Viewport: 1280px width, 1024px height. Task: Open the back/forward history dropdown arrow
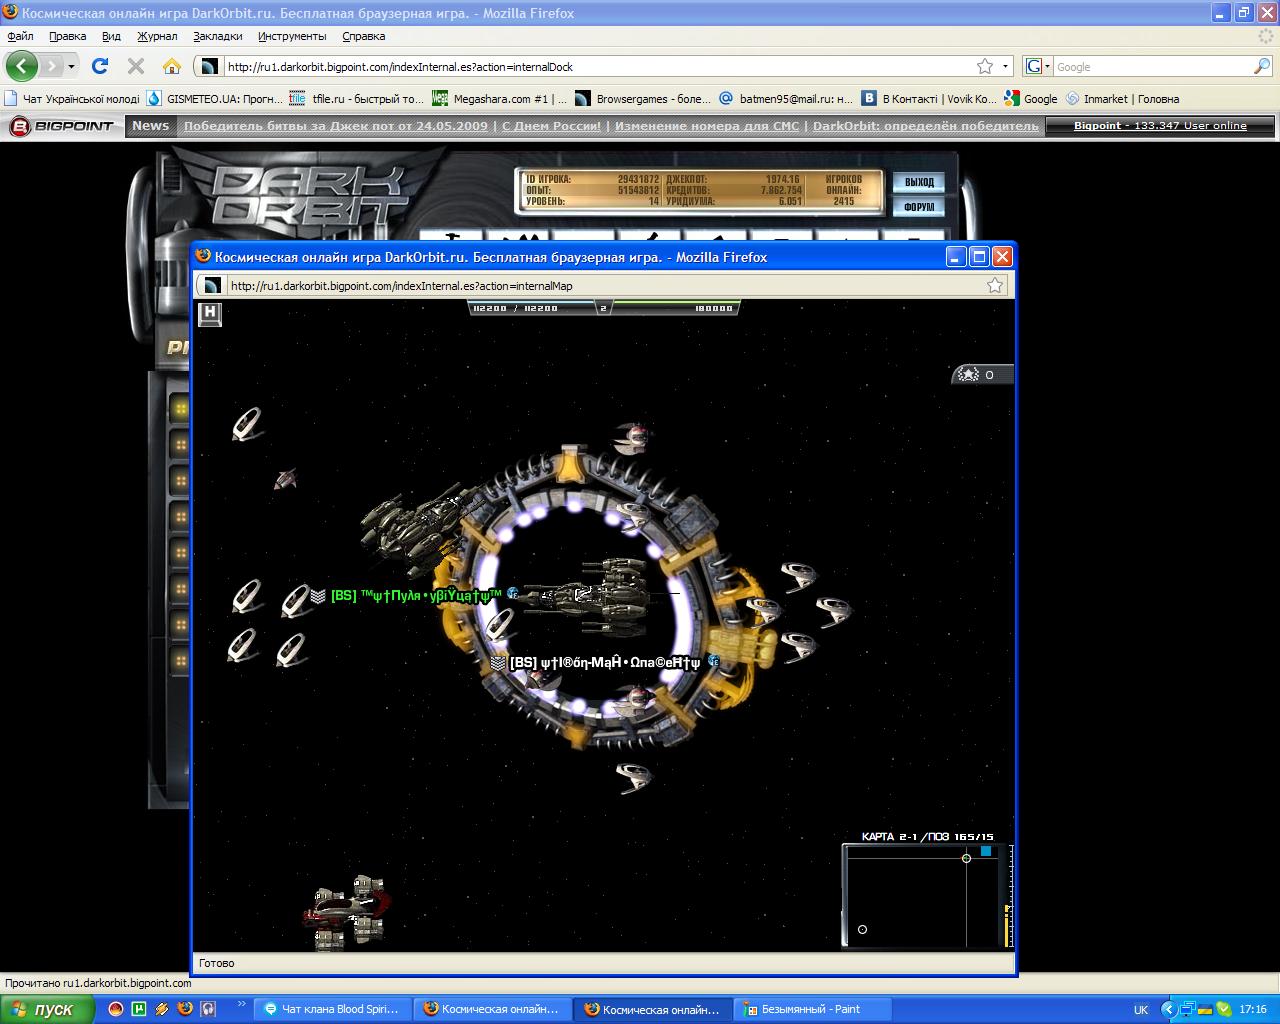pyautogui.click(x=71, y=67)
